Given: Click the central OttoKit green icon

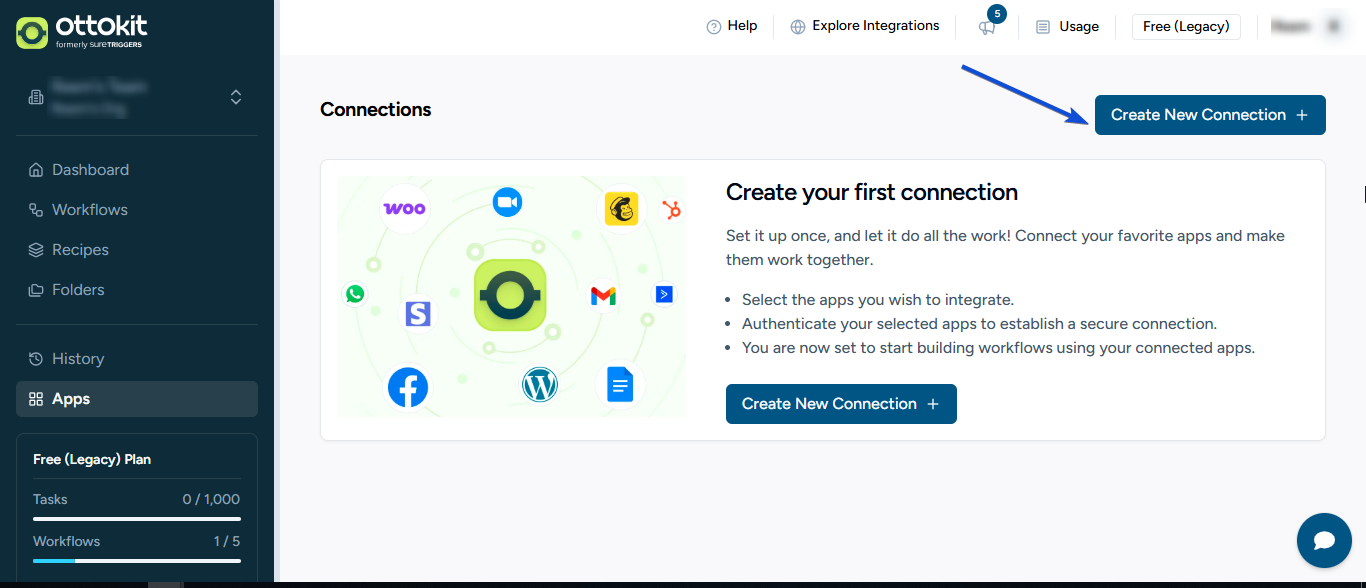Looking at the screenshot, I should pos(510,296).
